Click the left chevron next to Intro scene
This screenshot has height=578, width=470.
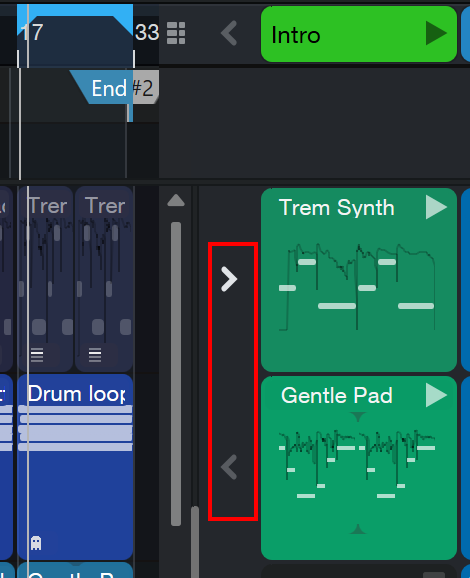point(229,33)
